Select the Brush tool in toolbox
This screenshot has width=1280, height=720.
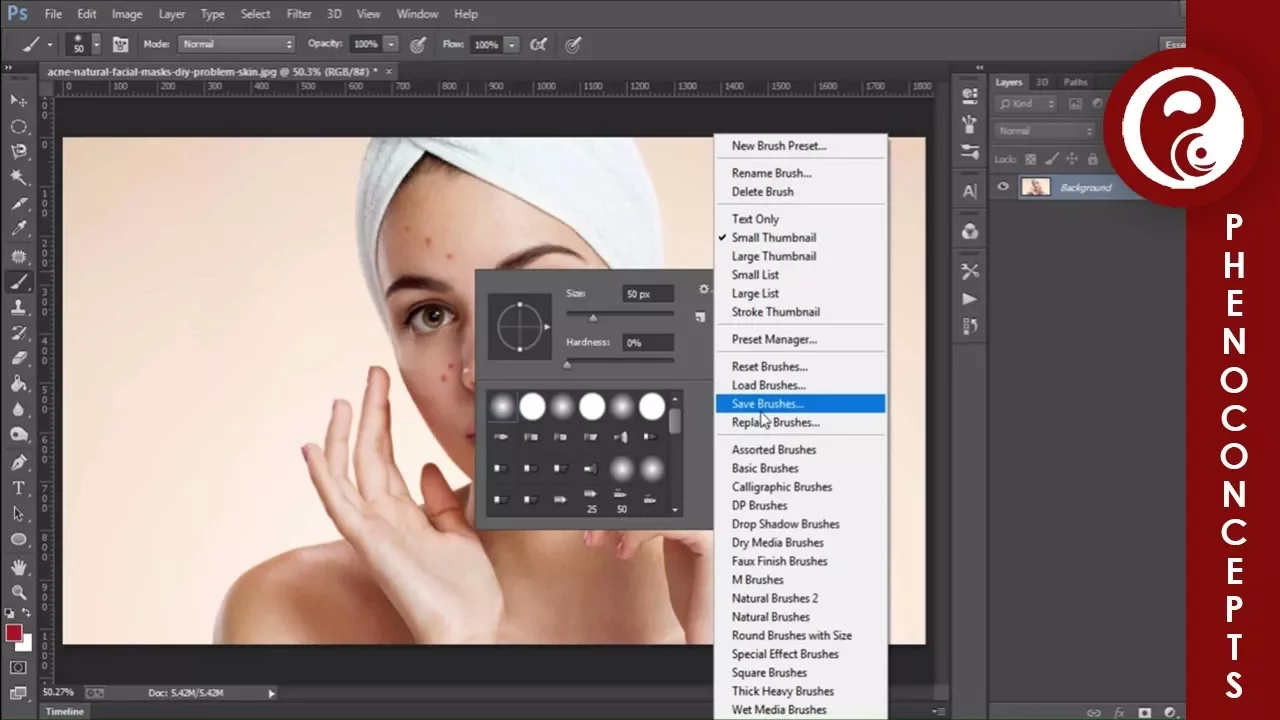coord(18,282)
